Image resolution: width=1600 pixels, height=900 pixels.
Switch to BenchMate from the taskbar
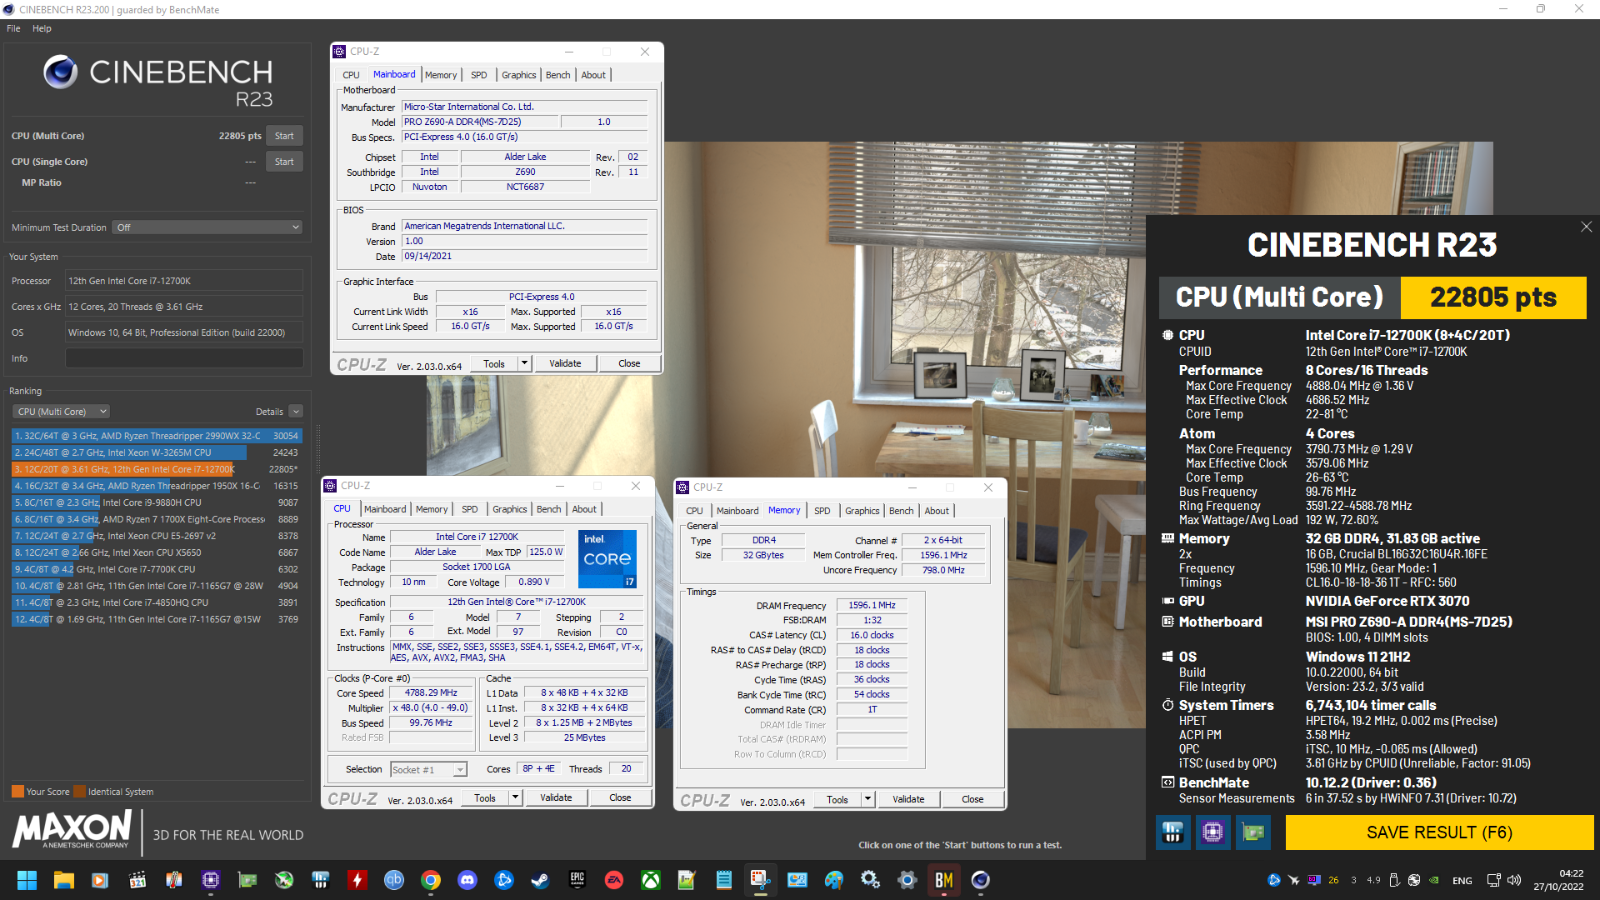click(x=944, y=880)
